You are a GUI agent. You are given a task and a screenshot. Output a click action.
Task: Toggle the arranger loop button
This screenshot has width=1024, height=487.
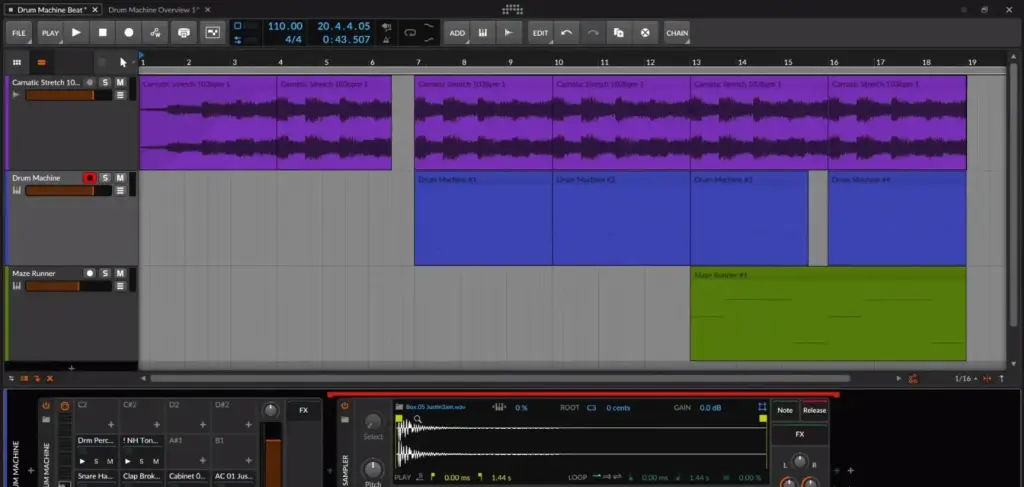click(410, 33)
